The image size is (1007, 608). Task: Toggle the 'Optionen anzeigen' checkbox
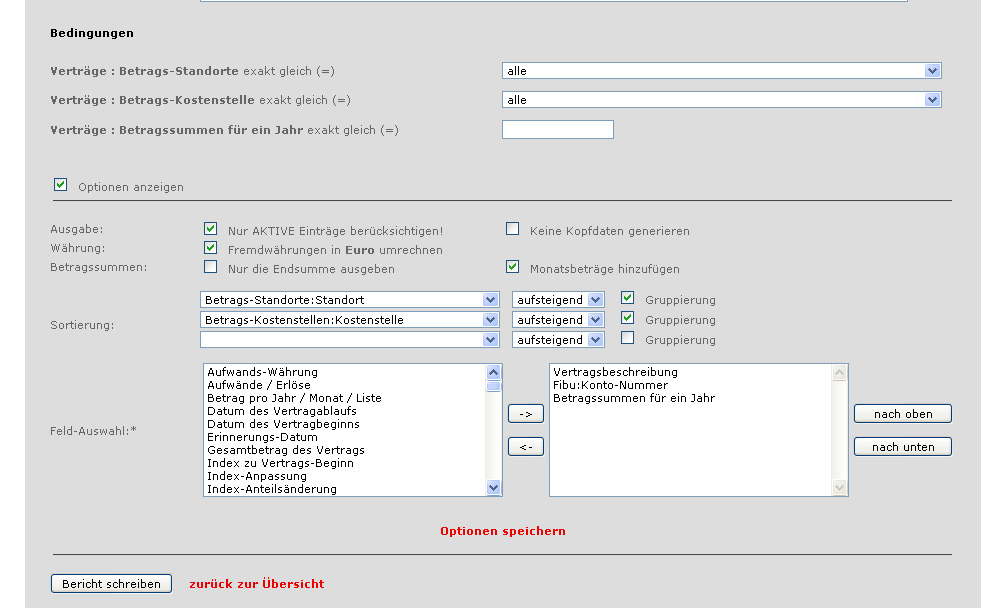(61, 185)
